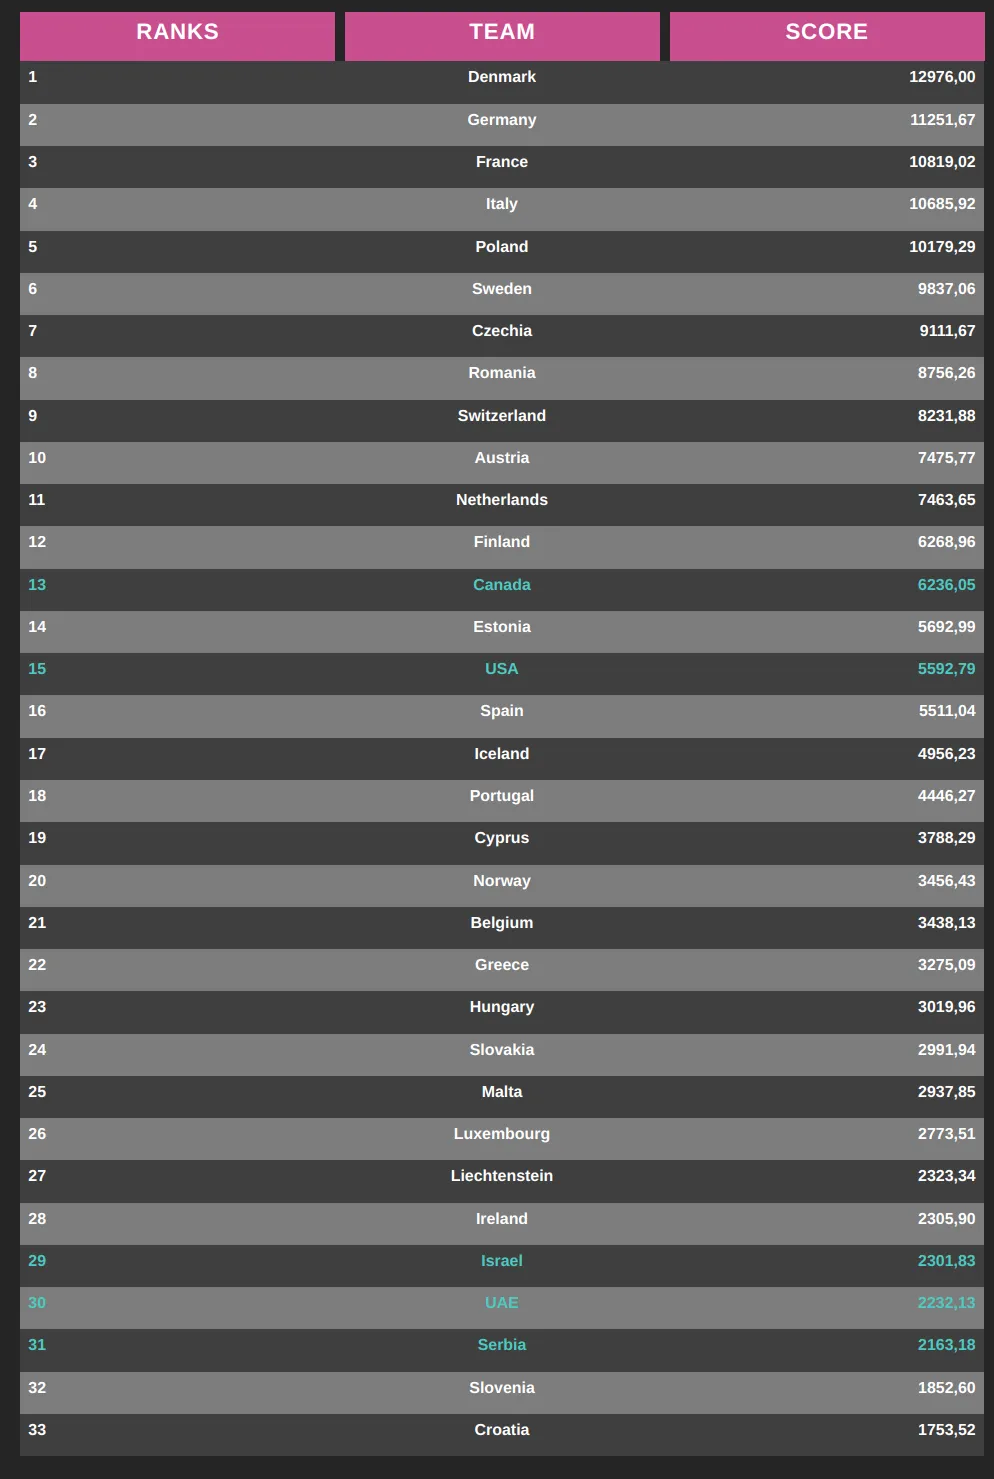Click the highlighted Israel team name
The height and width of the screenshot is (1479, 994).
coord(502,1261)
